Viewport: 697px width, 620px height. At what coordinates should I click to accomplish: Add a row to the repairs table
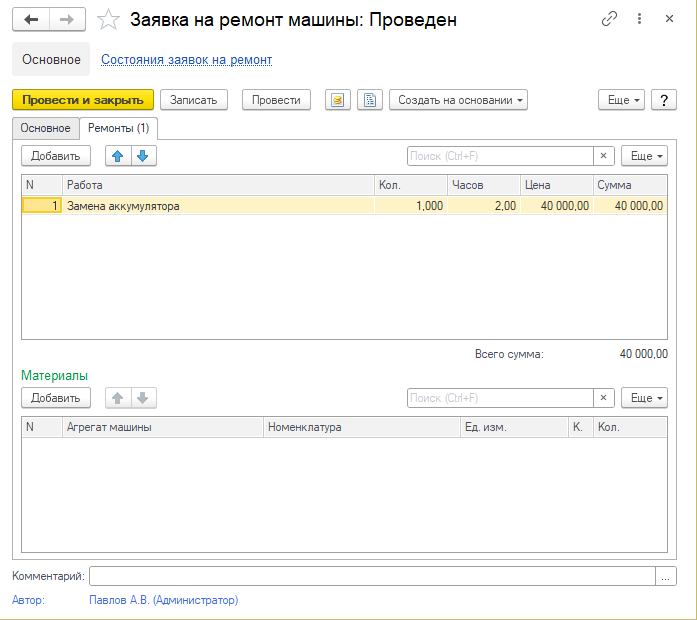tap(56, 156)
